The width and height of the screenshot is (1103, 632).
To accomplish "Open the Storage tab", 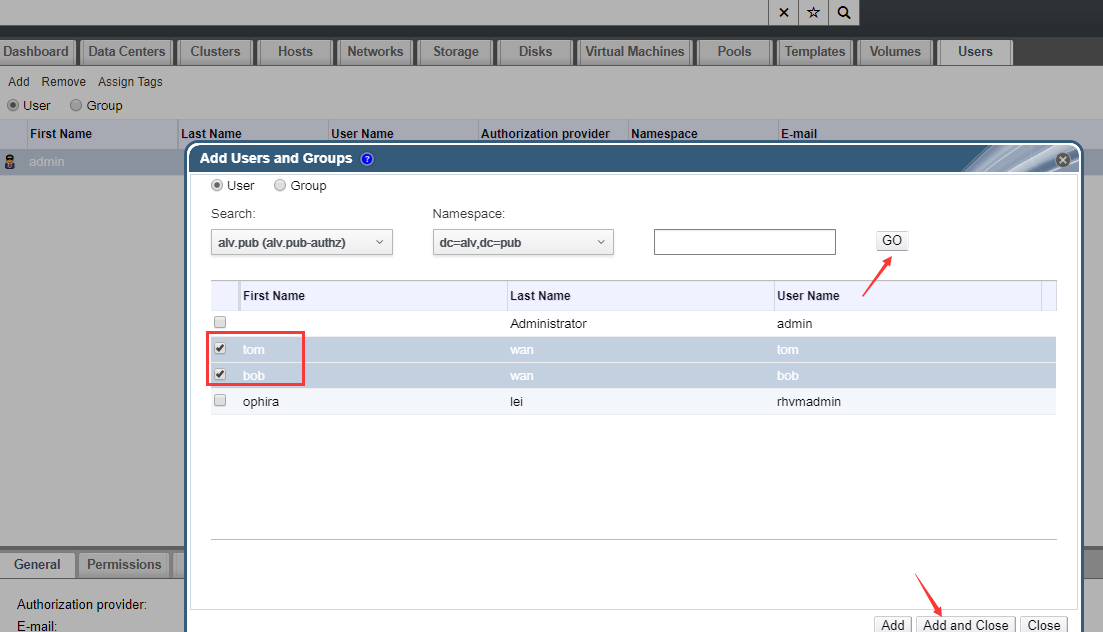I will (455, 52).
